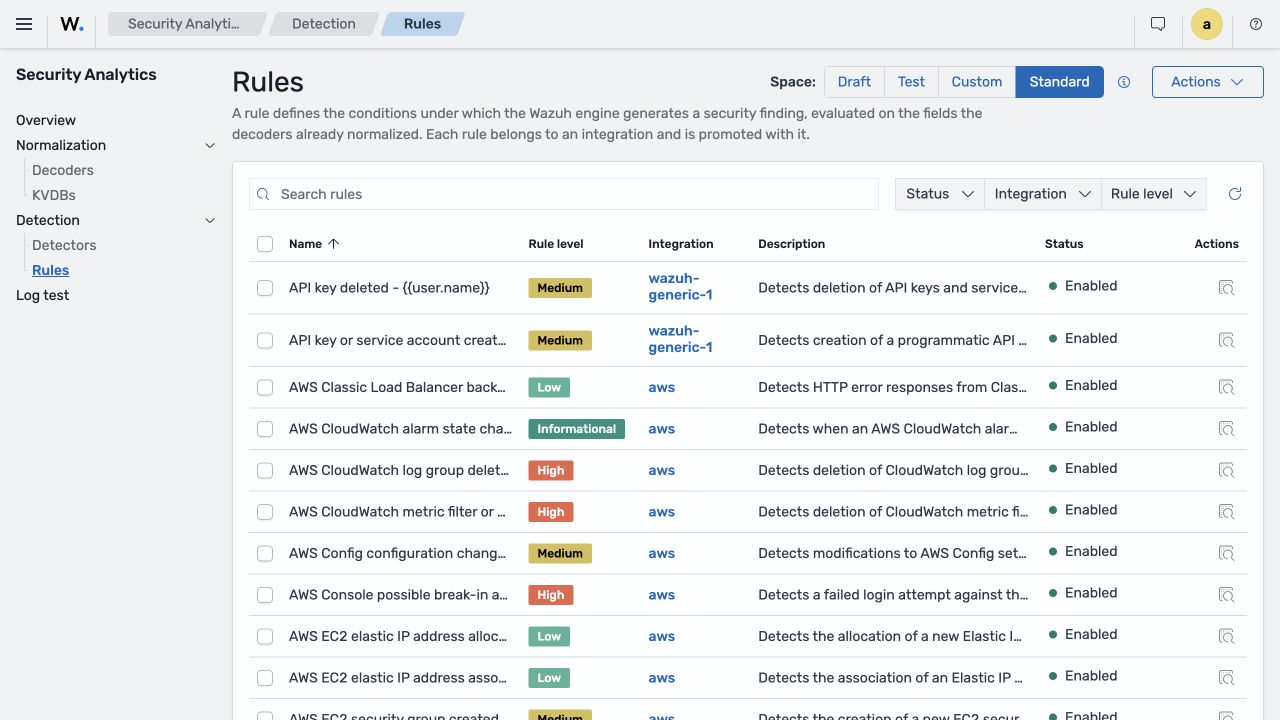The image size is (1280, 720).
Task: View details of AWS Classic Load Balancer rule
Action: point(1226,387)
